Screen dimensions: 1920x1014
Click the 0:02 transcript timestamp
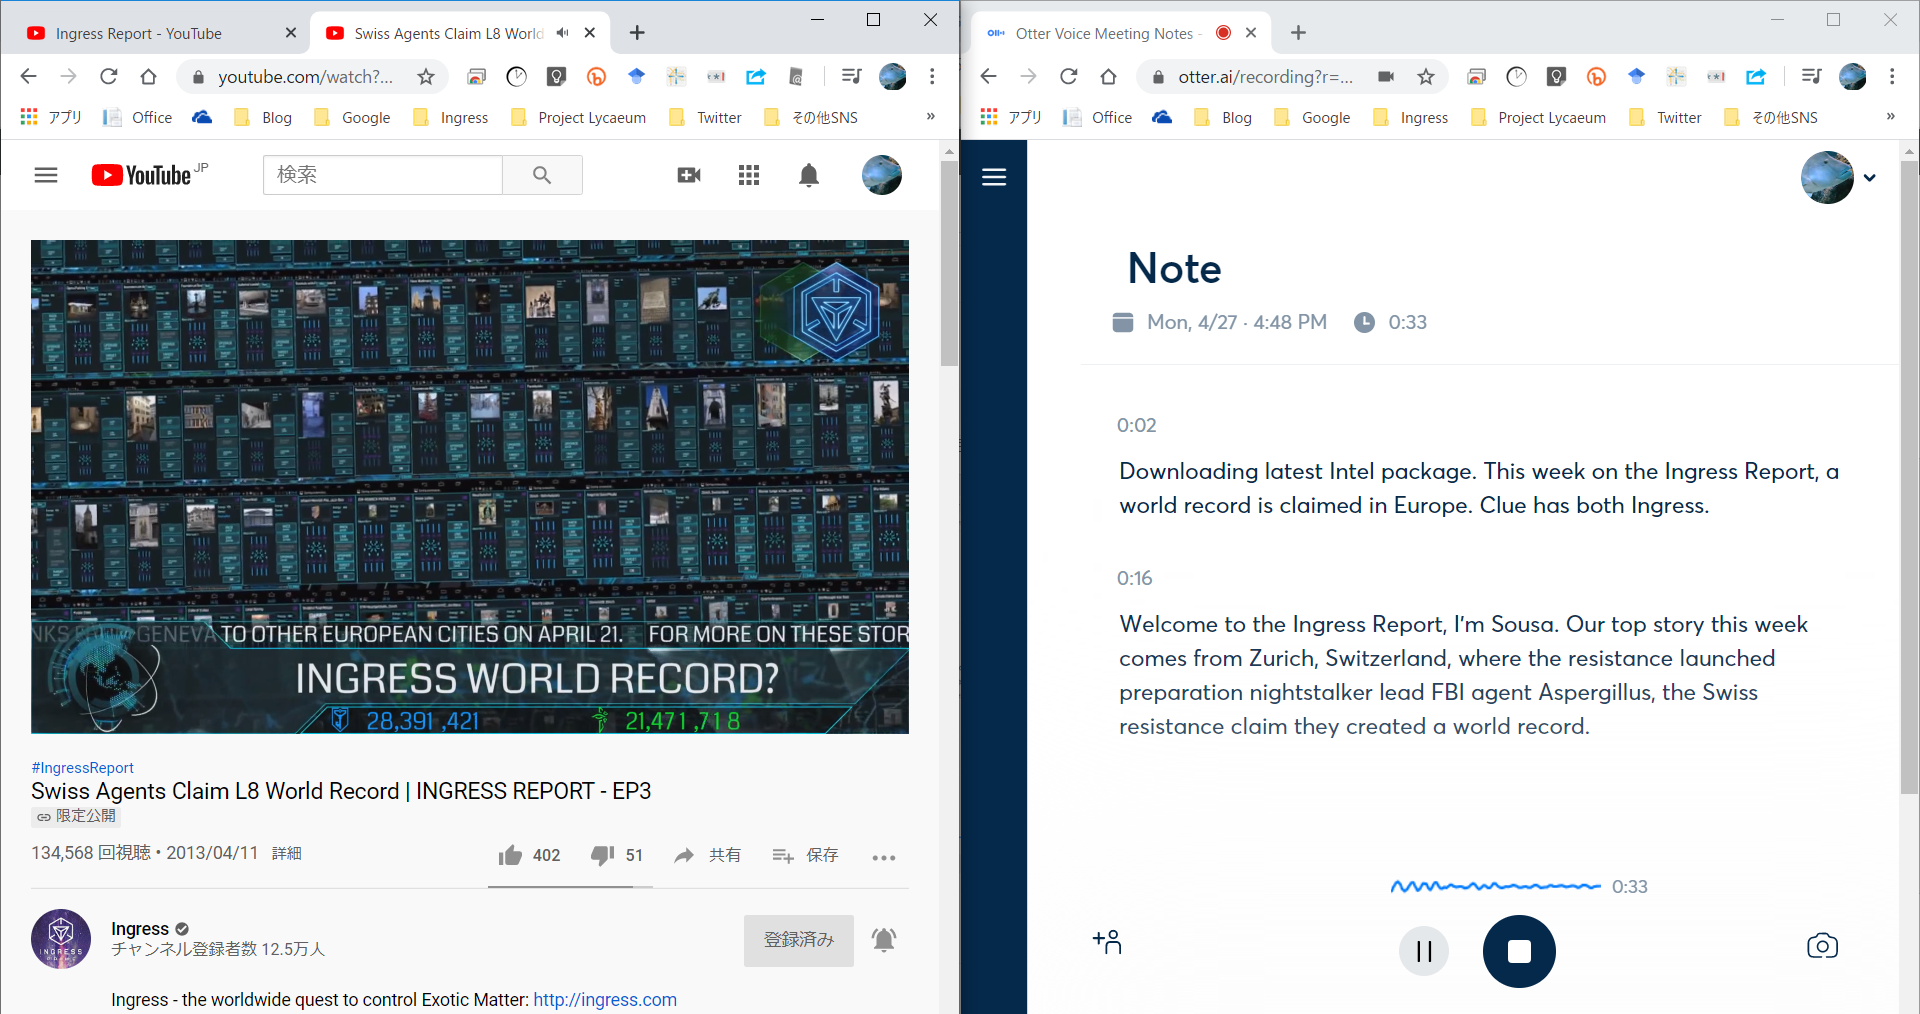tap(1136, 425)
